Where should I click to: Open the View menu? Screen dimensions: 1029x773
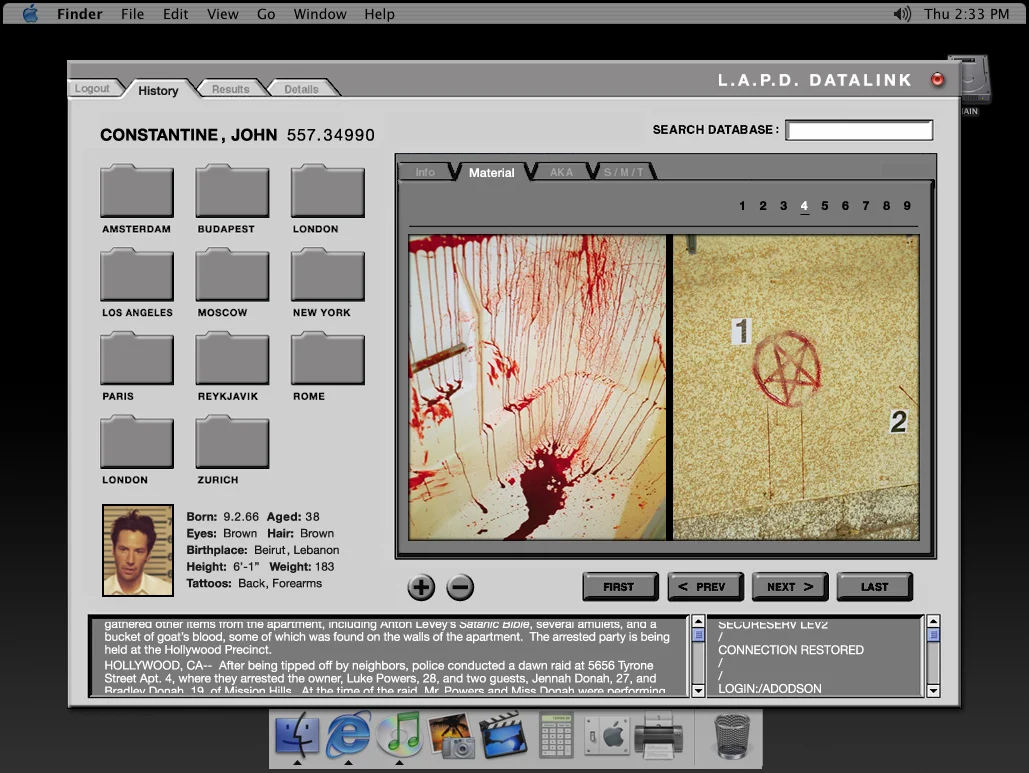point(222,14)
